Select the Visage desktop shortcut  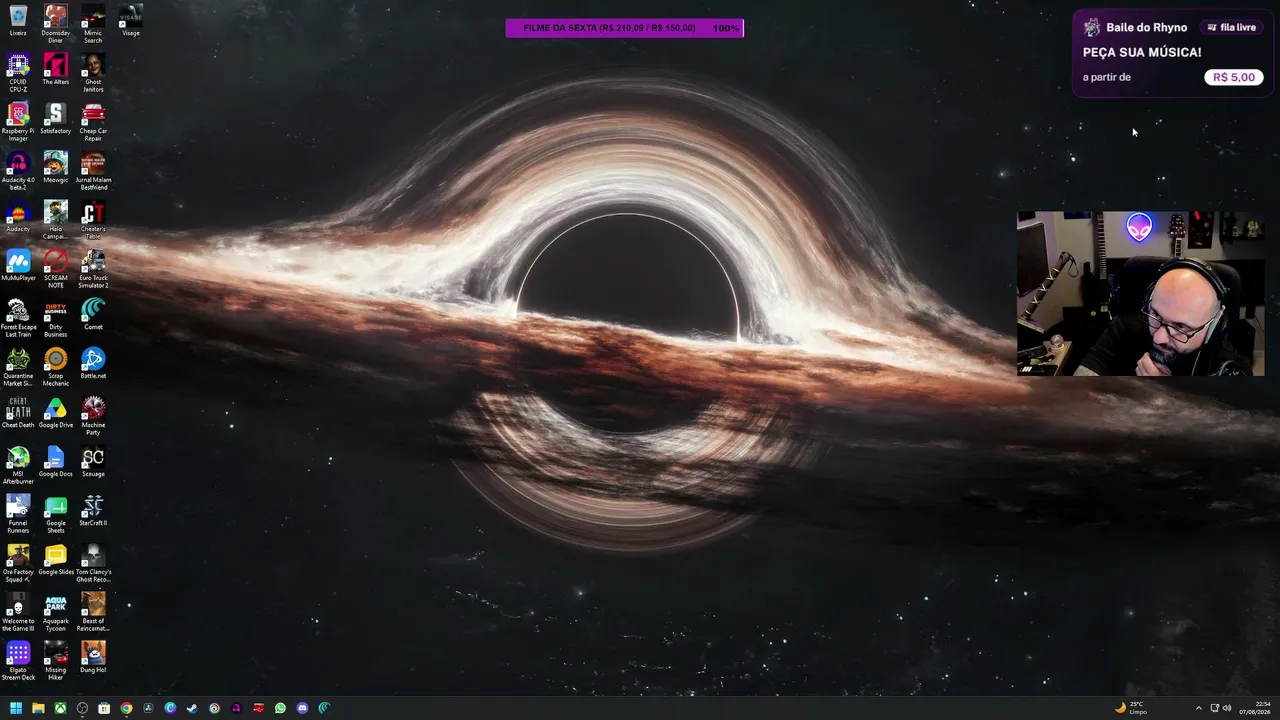point(130,20)
